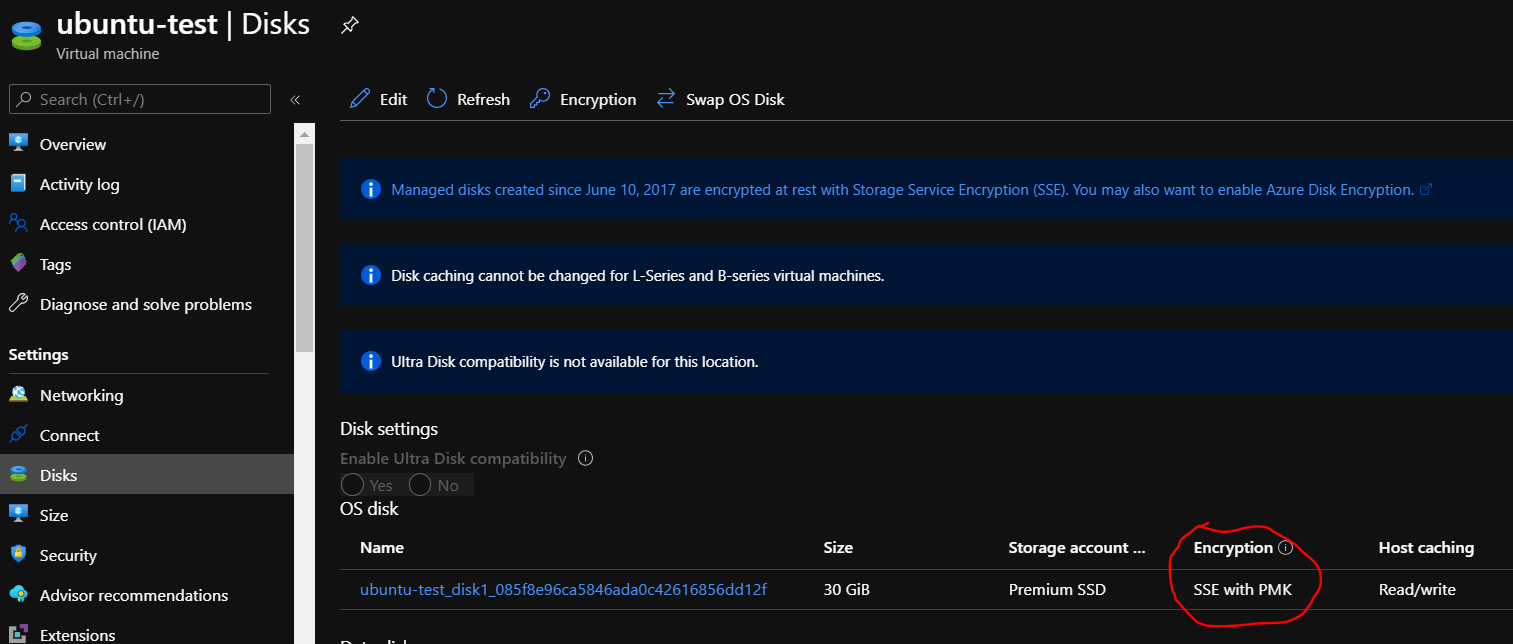The image size is (1513, 644).
Task: Click the Settings section heading
Action: [x=38, y=354]
